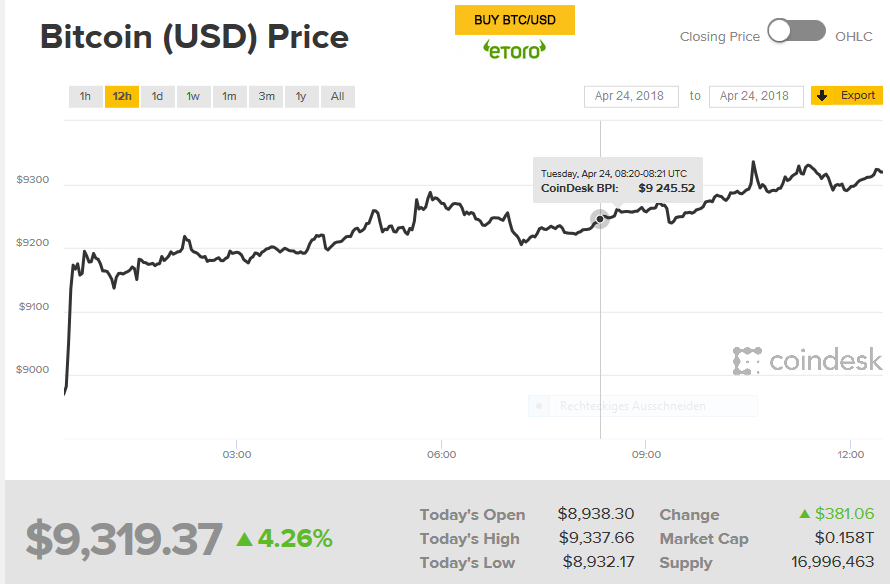Show All price history

(x=338, y=97)
